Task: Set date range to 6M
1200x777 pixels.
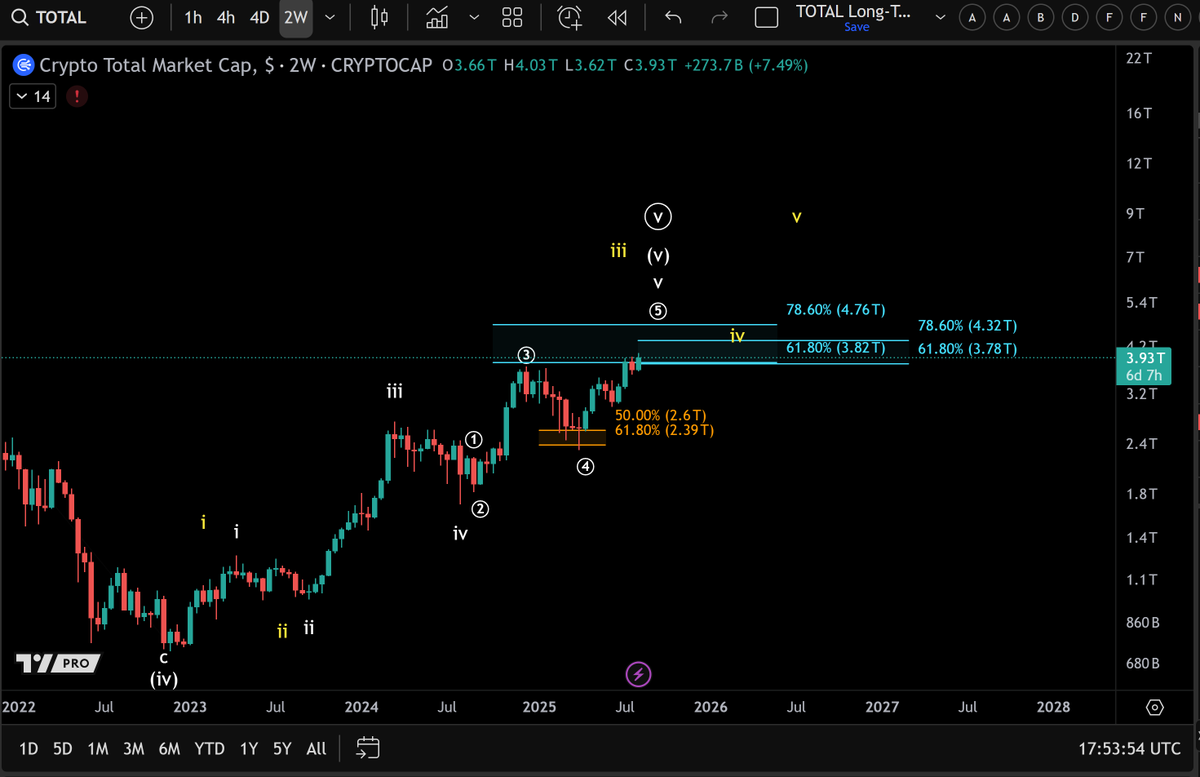Action: (169, 748)
